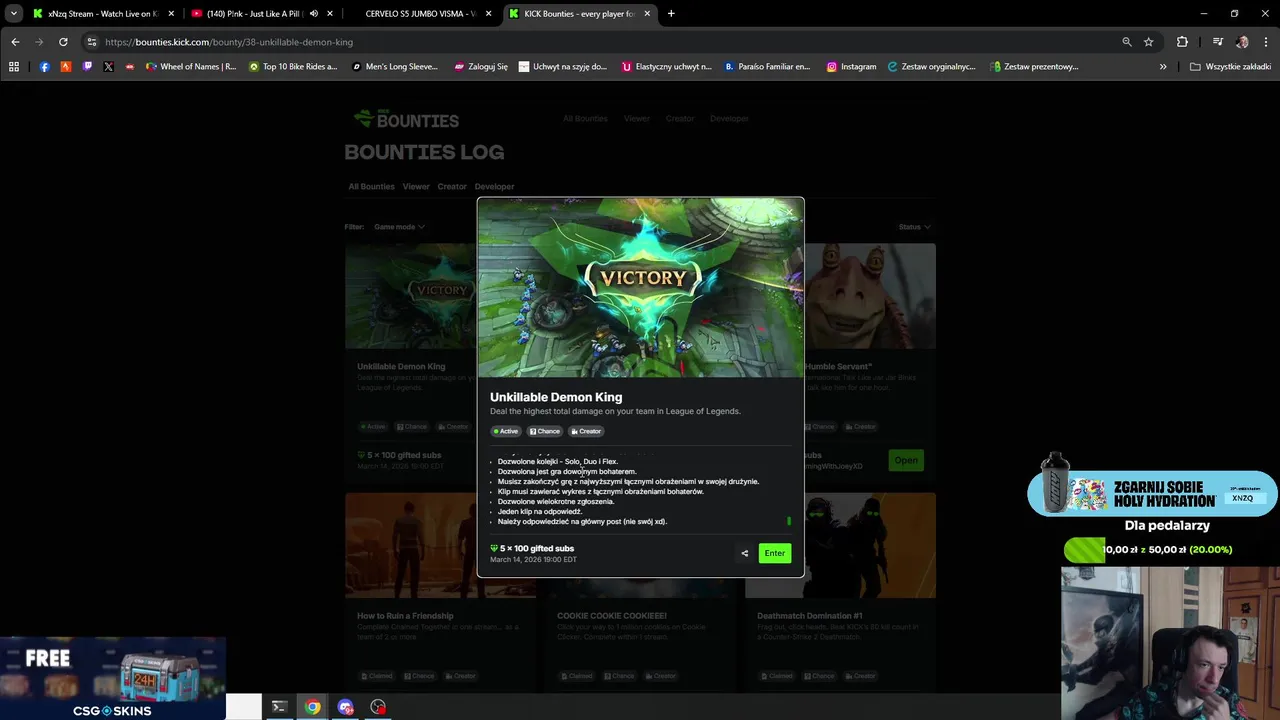1280x720 pixels.
Task: Click the address bar URL field
Action: (x=600, y=42)
